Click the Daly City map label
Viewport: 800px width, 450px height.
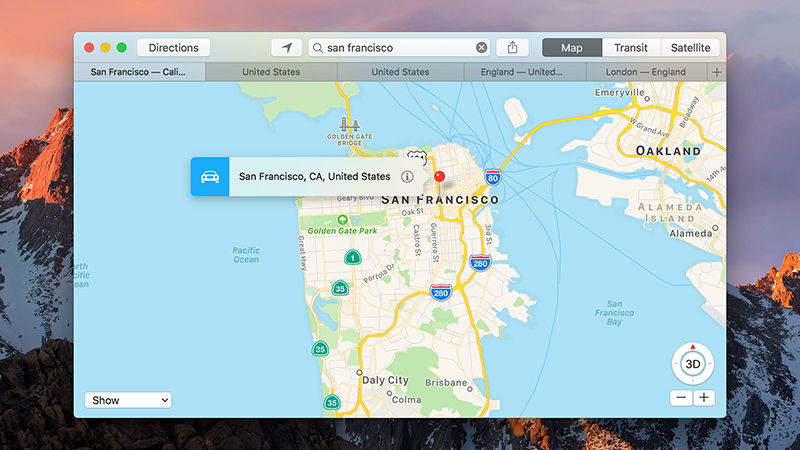coord(385,380)
